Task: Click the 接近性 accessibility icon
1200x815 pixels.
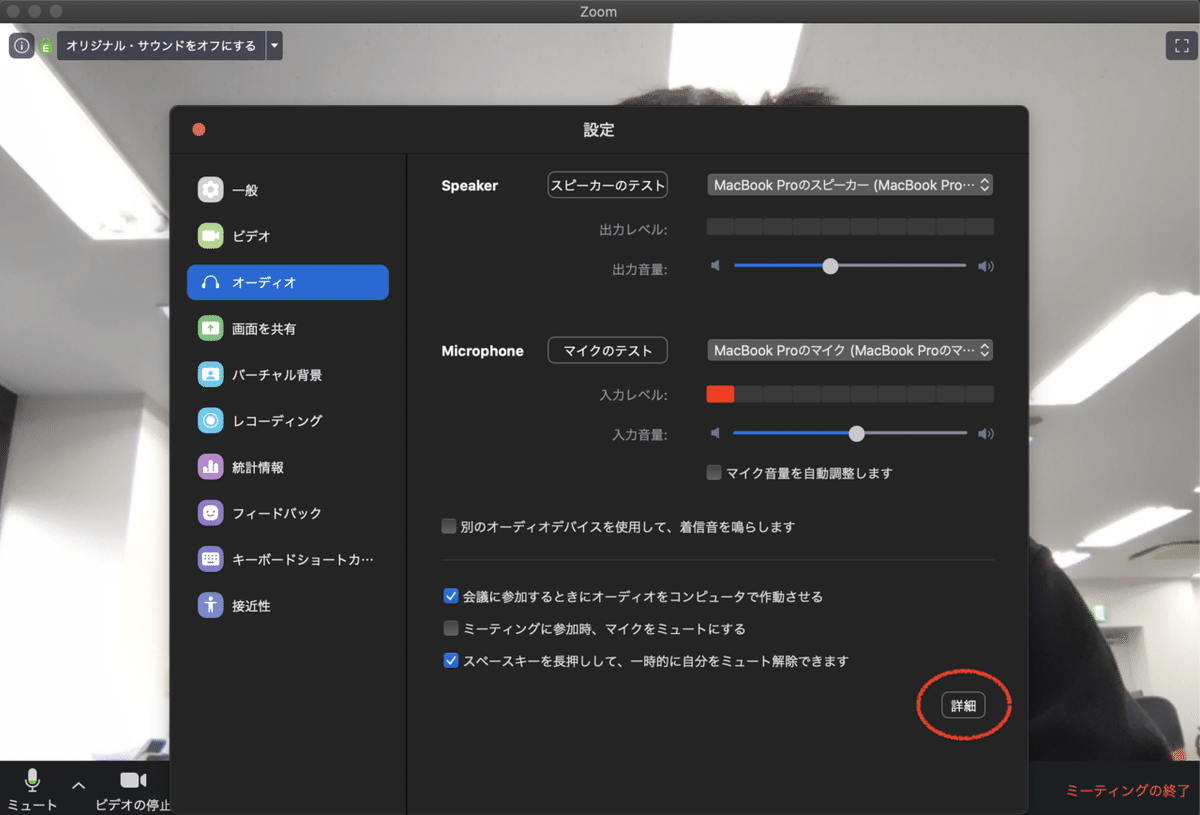Action: [x=210, y=605]
